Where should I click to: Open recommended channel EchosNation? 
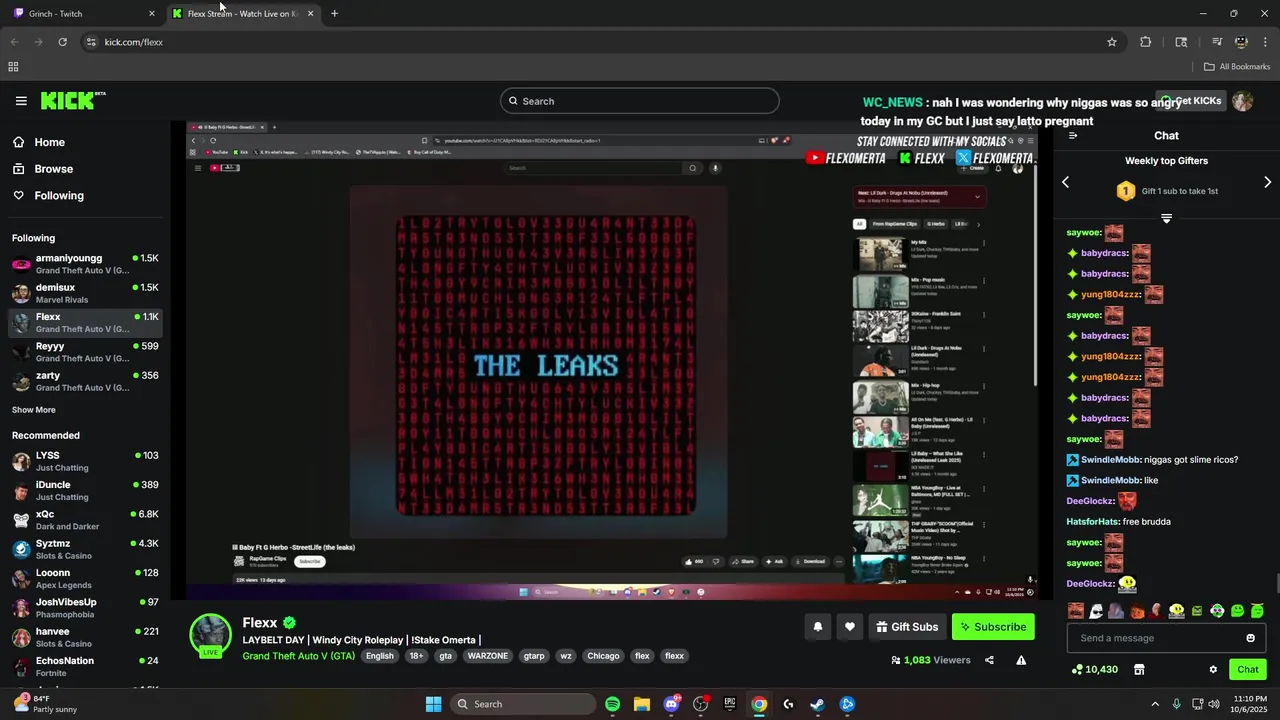click(x=85, y=666)
